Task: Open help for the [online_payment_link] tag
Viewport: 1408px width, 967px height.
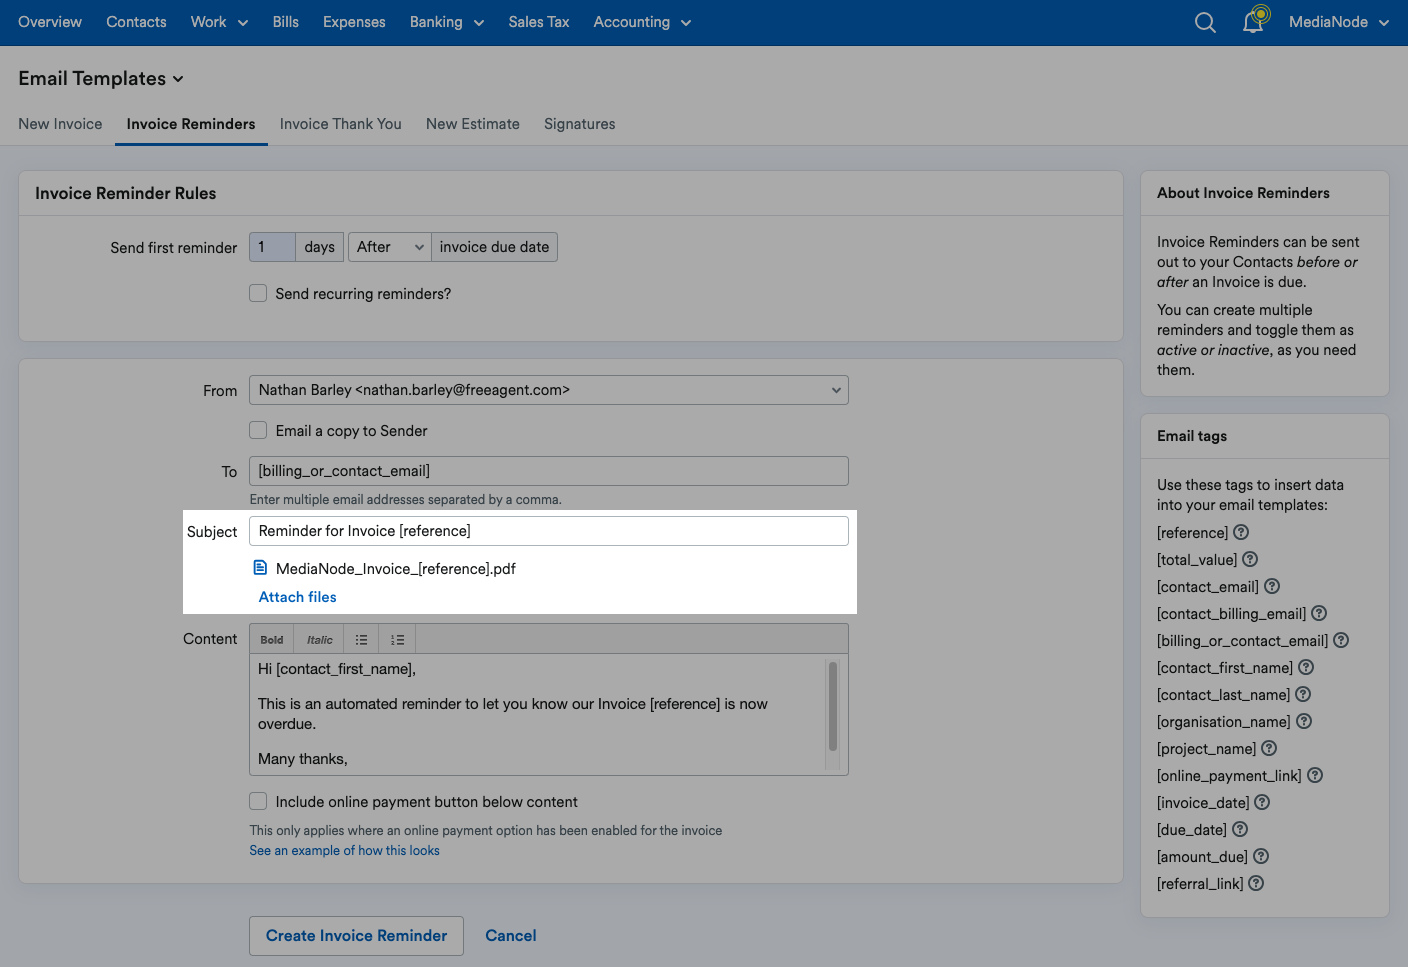Action: coord(1315,776)
